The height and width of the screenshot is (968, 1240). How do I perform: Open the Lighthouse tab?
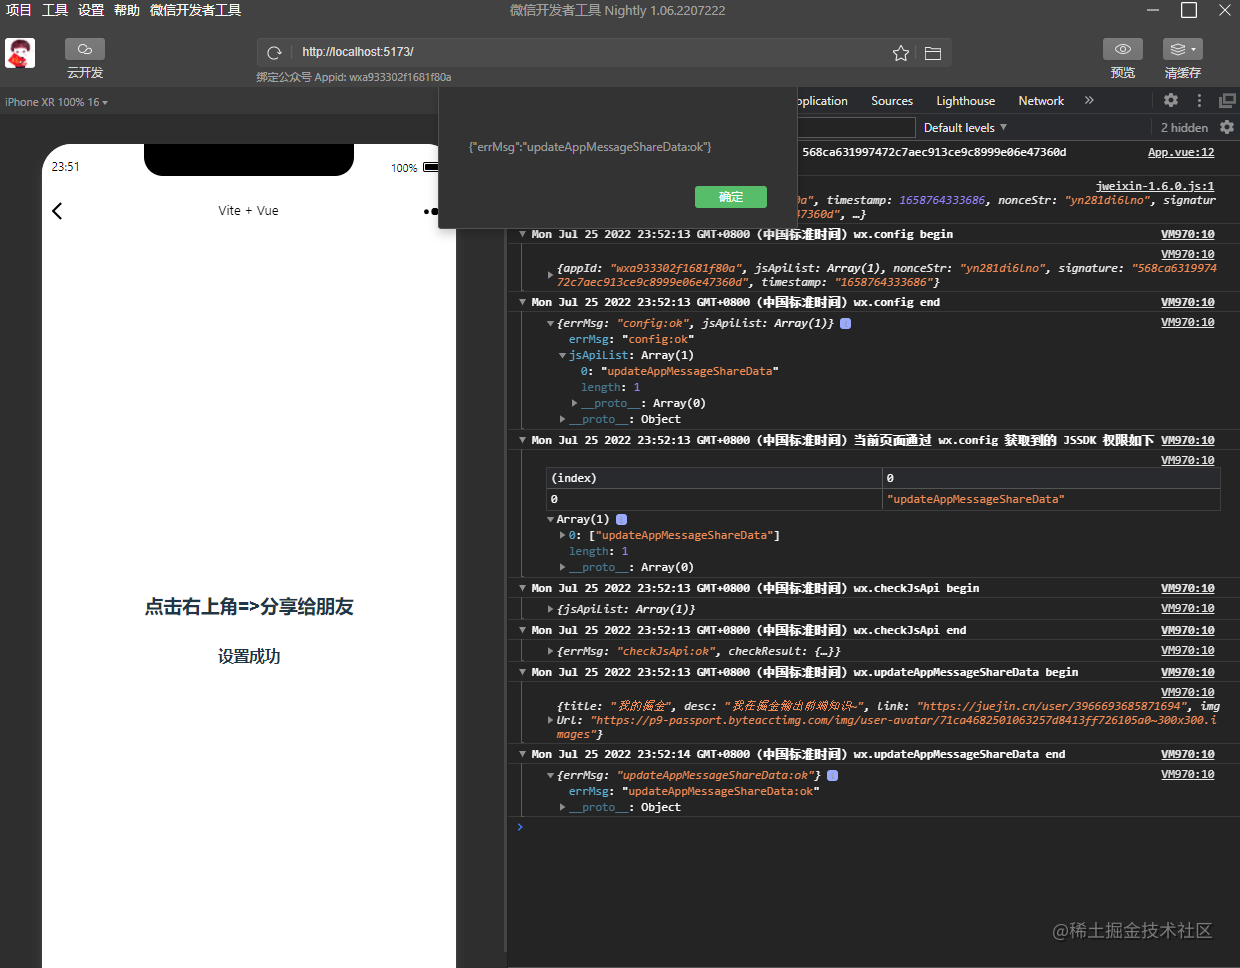(965, 101)
